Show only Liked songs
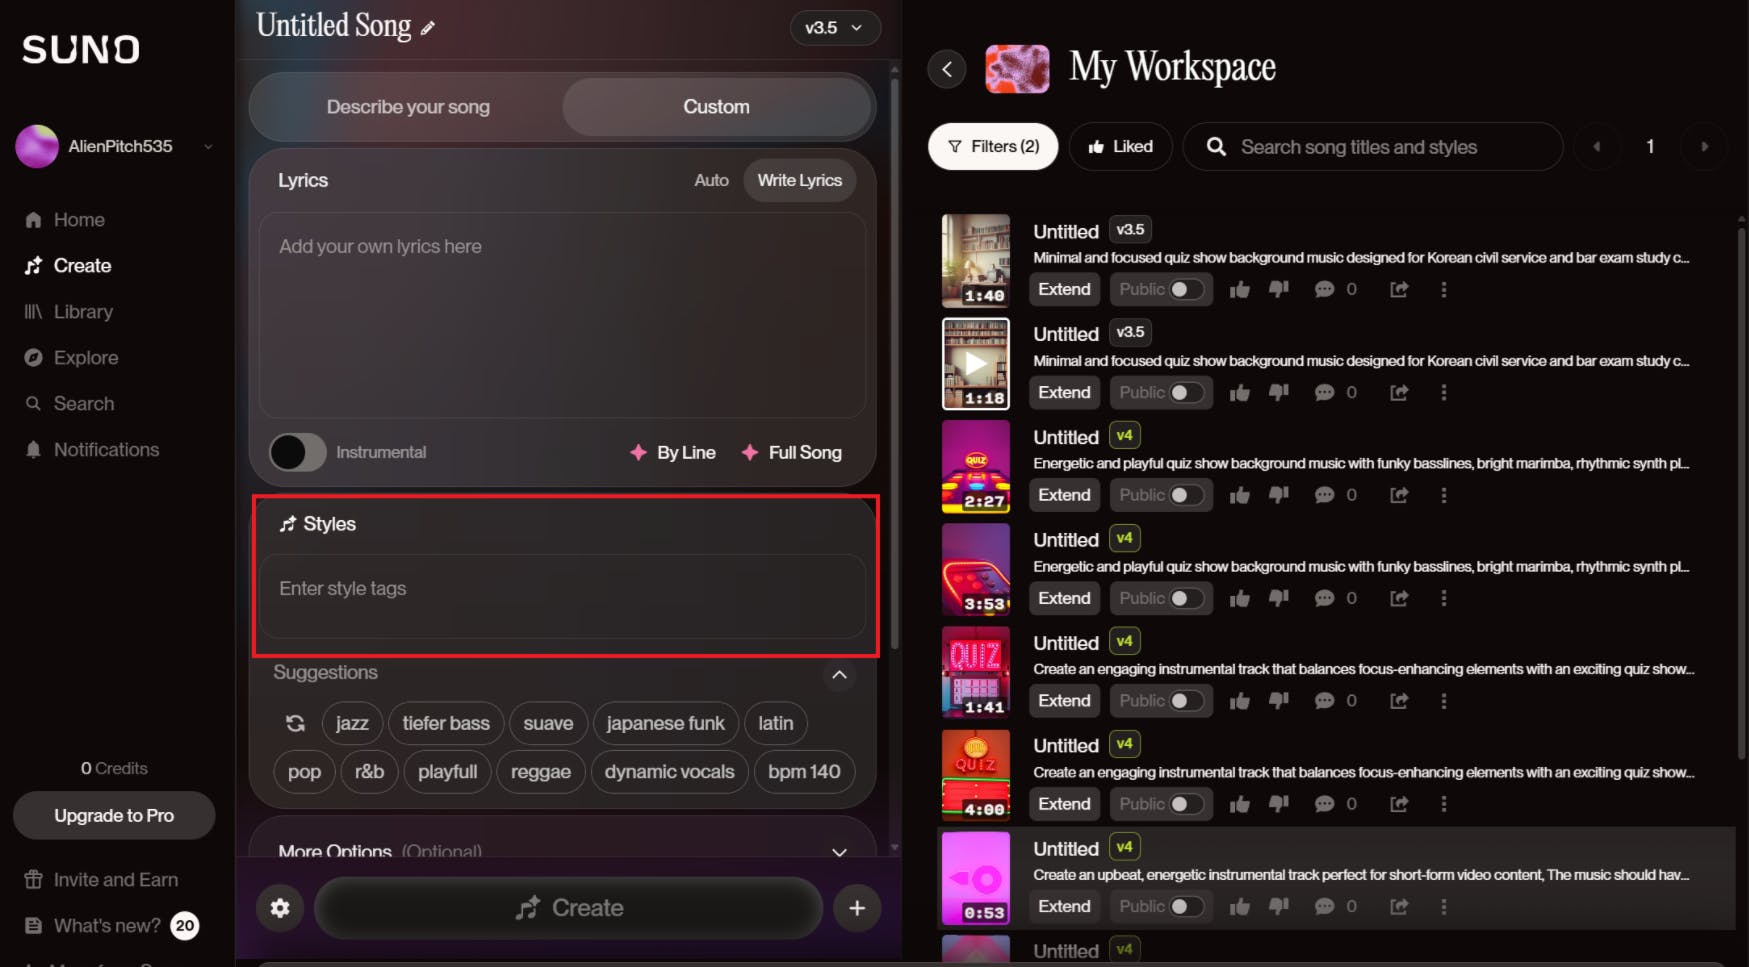 1120,146
